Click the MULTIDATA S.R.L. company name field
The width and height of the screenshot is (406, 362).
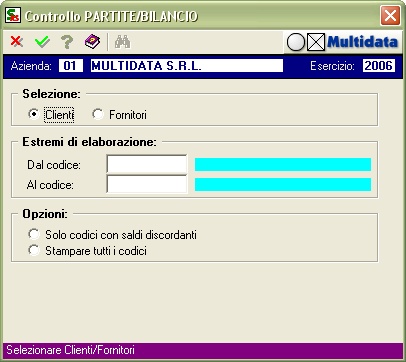click(x=187, y=66)
